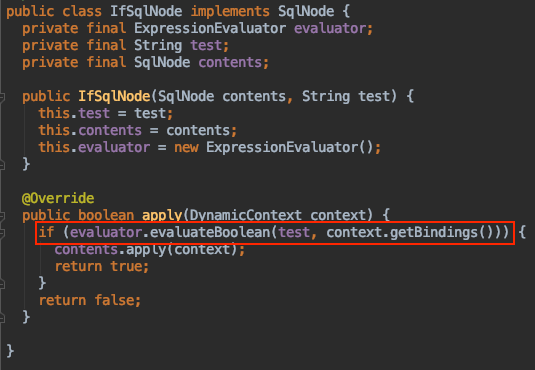Collapse the IfSqlNode constructor fold marker
The width and height of the screenshot is (535, 370).
coord(2,97)
